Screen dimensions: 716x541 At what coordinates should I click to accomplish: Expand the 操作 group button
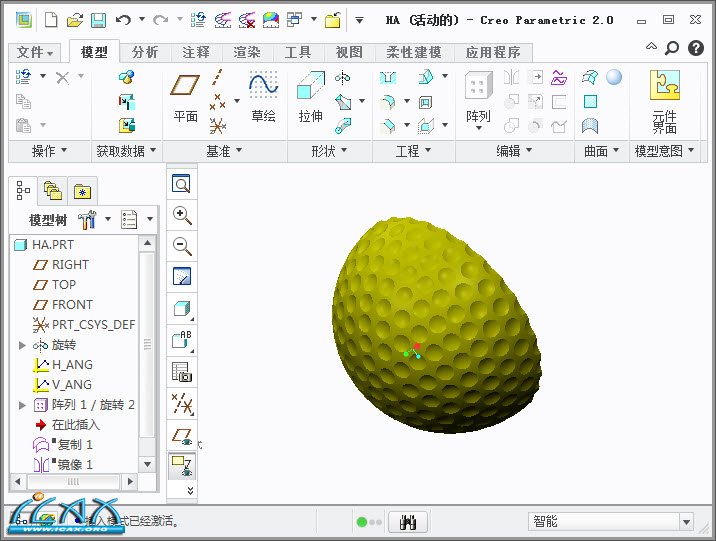49,151
